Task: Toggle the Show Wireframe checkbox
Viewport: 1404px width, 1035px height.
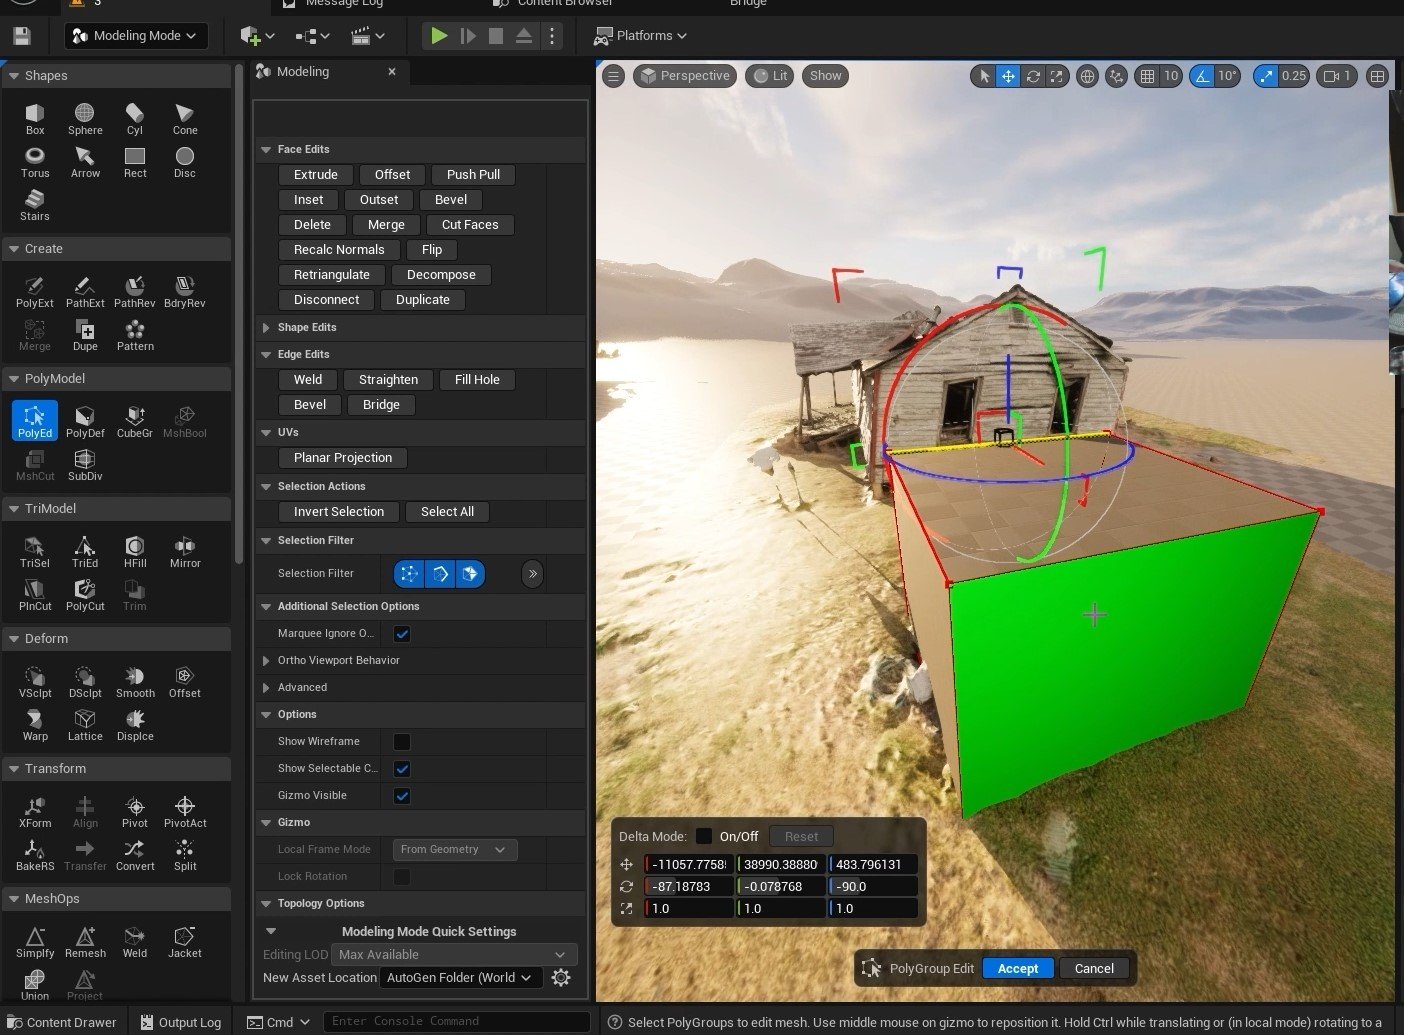Action: [401, 741]
